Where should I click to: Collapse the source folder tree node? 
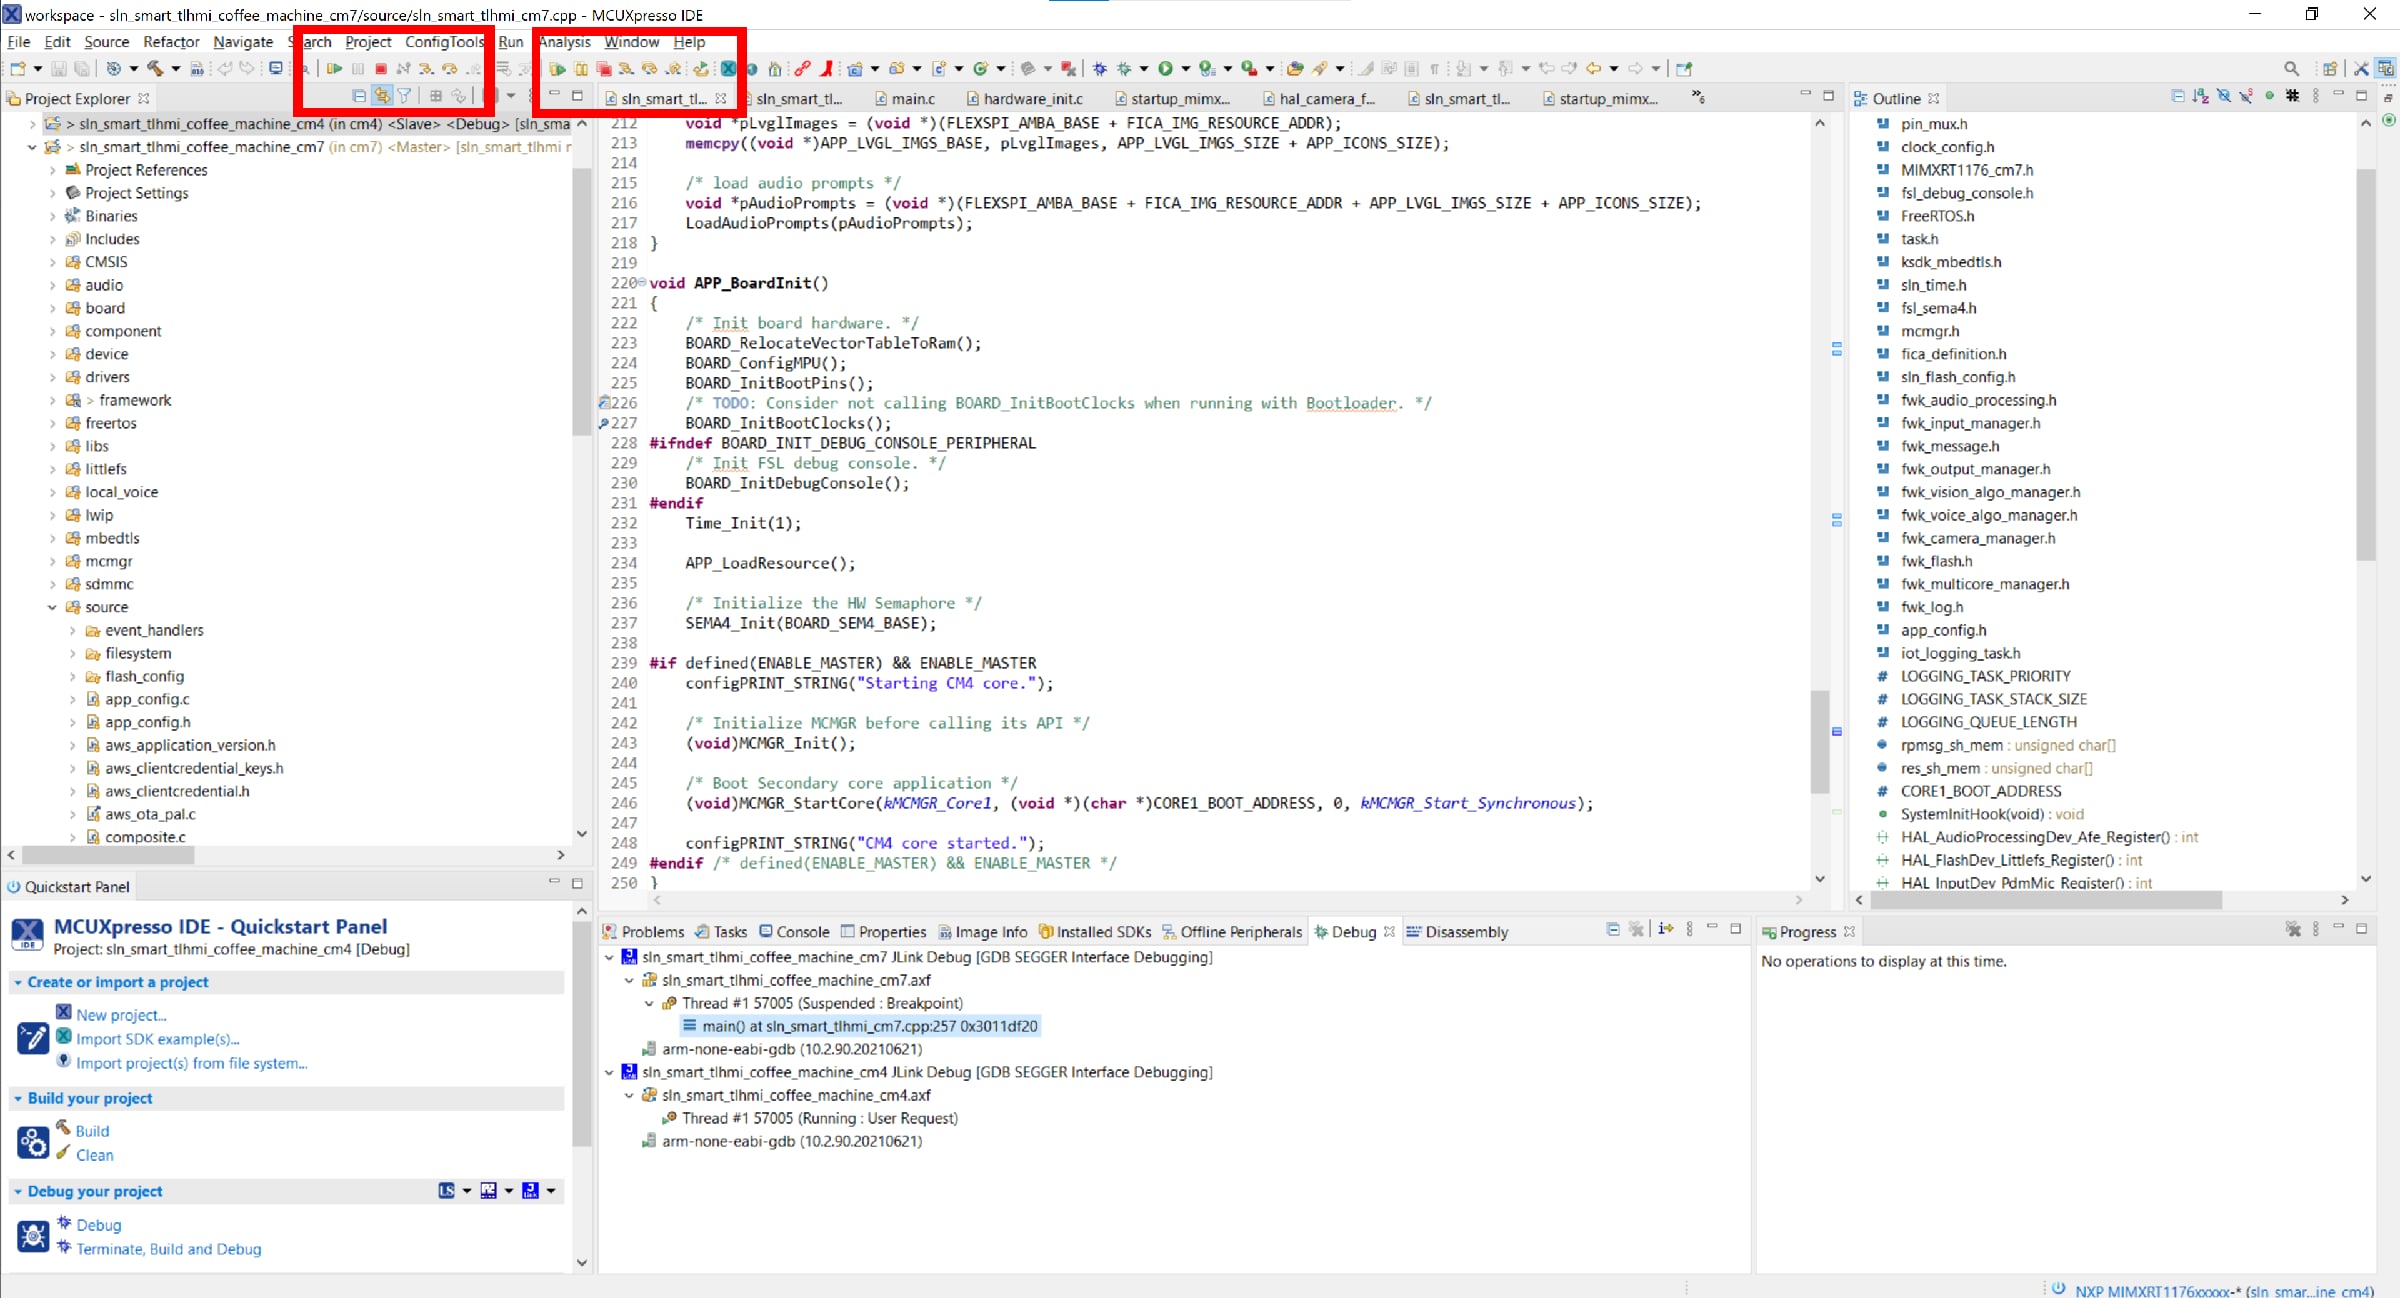(x=52, y=607)
